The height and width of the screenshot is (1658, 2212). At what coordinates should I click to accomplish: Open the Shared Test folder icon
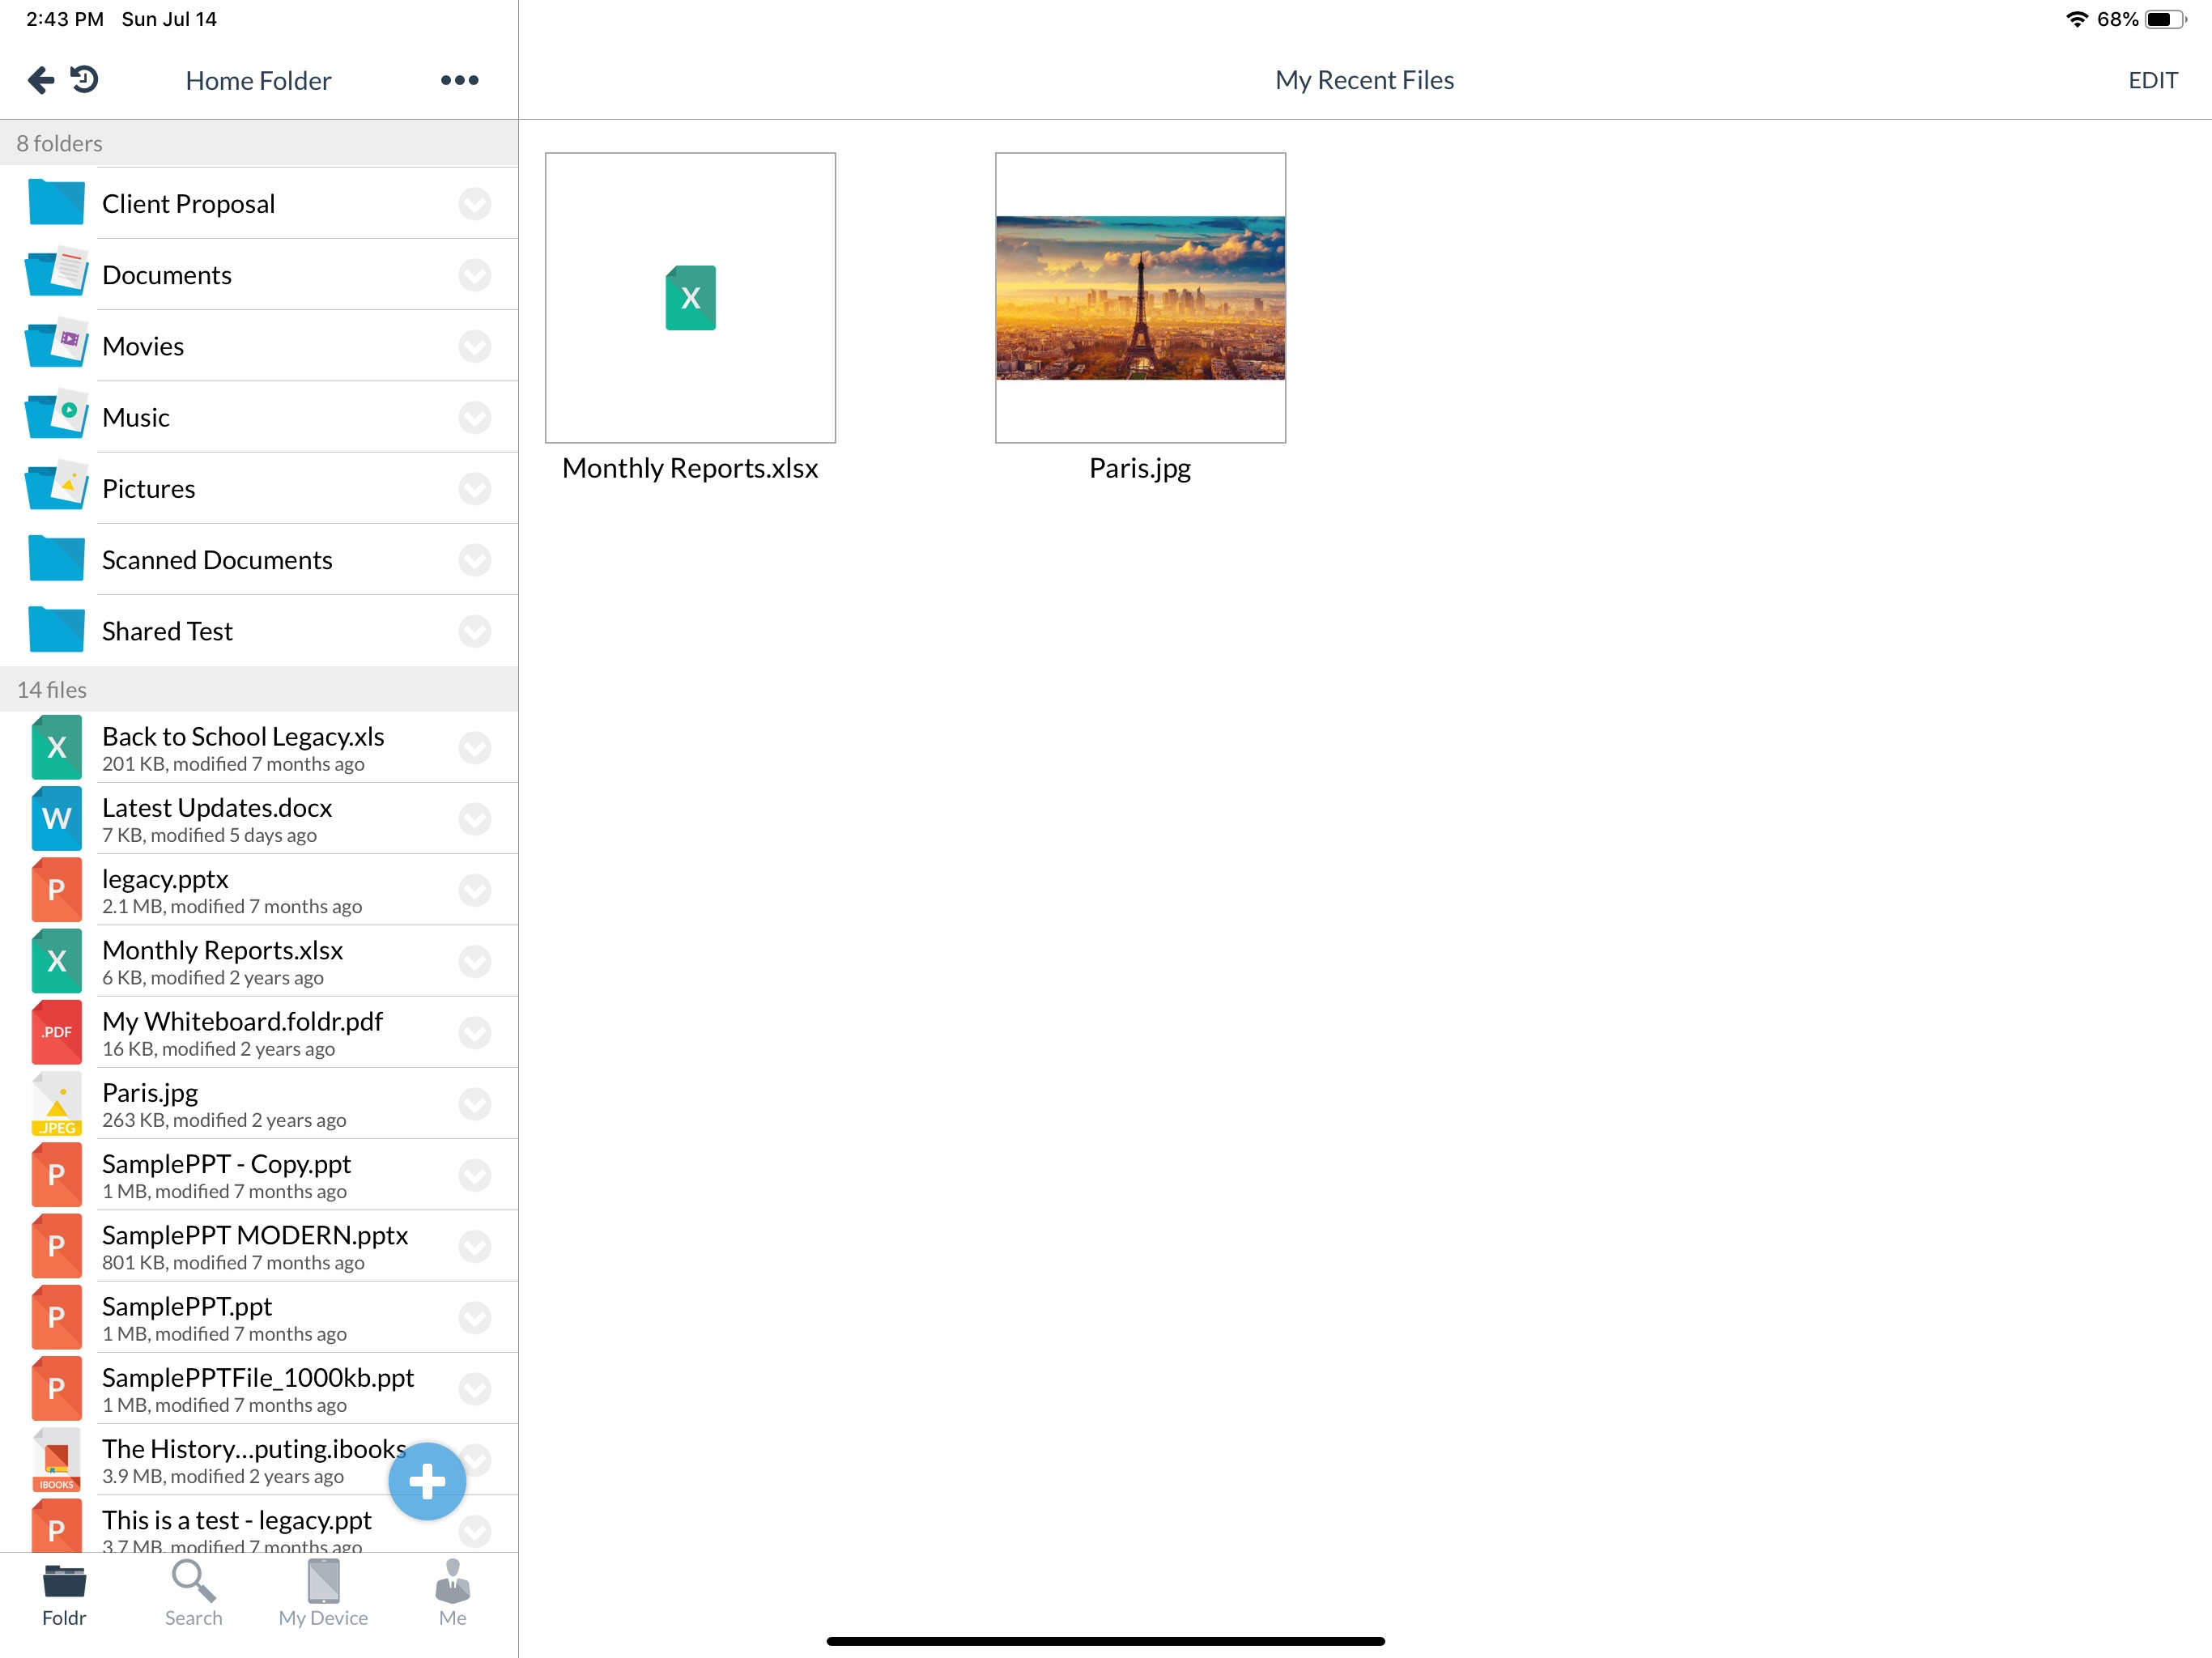[x=57, y=630]
